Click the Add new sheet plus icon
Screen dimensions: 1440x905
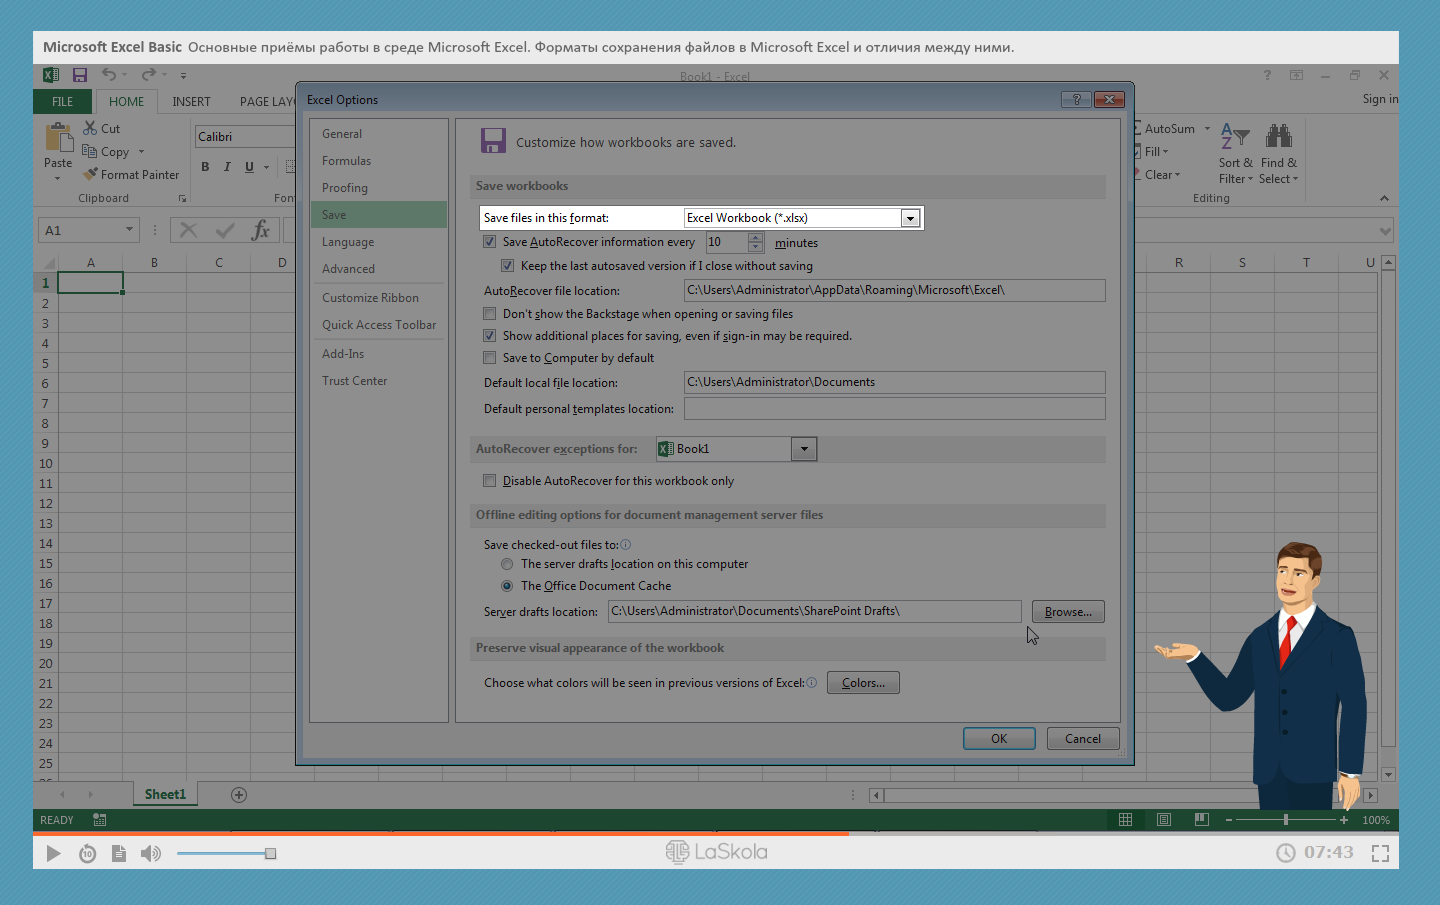[x=239, y=795]
